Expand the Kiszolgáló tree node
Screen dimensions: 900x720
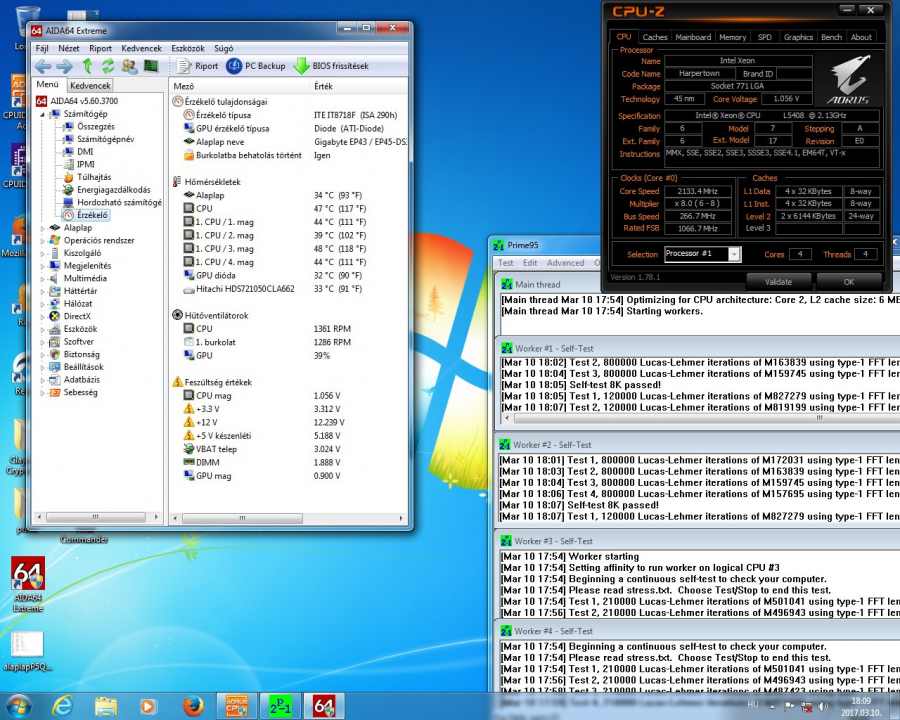click(42, 253)
